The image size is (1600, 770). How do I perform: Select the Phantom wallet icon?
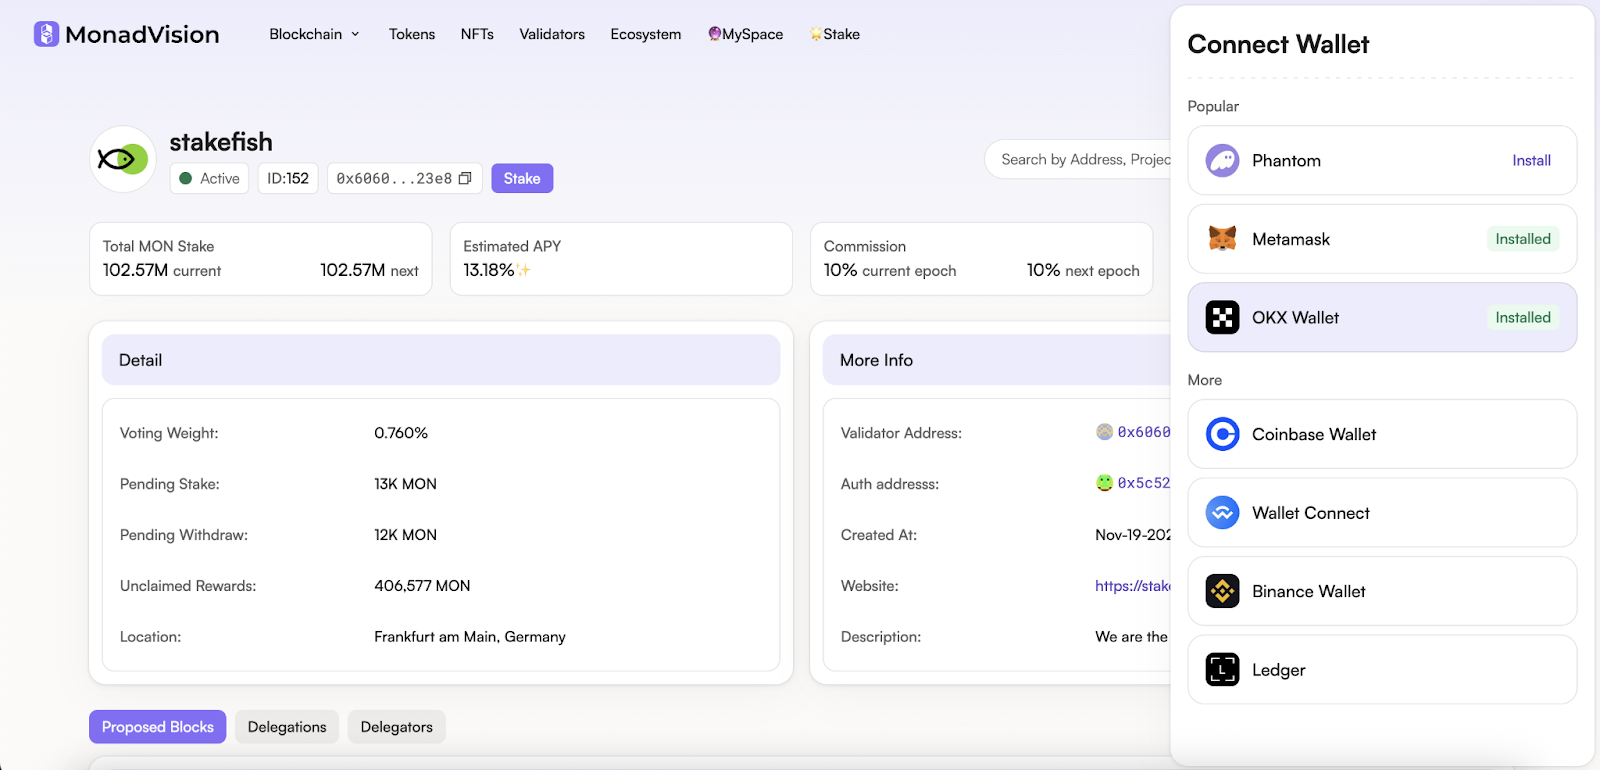tap(1222, 161)
